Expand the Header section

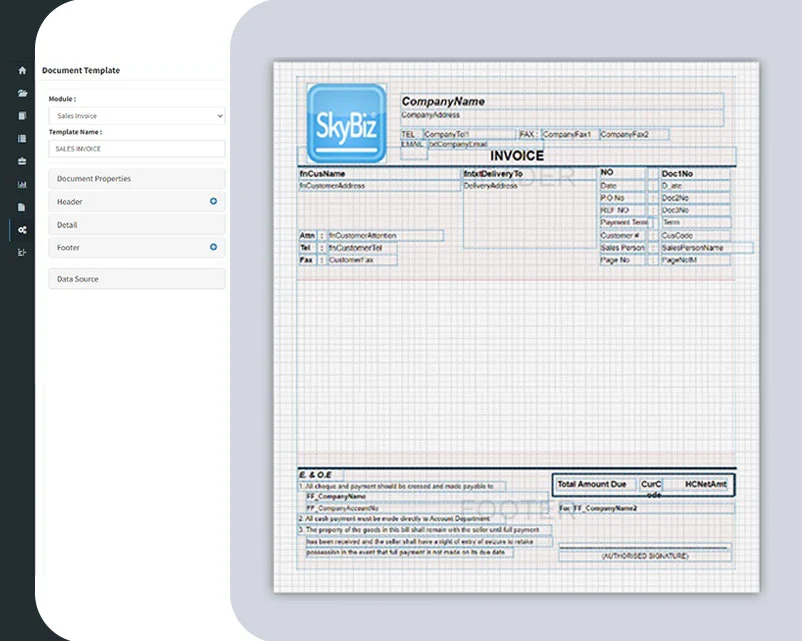[x=137, y=201]
